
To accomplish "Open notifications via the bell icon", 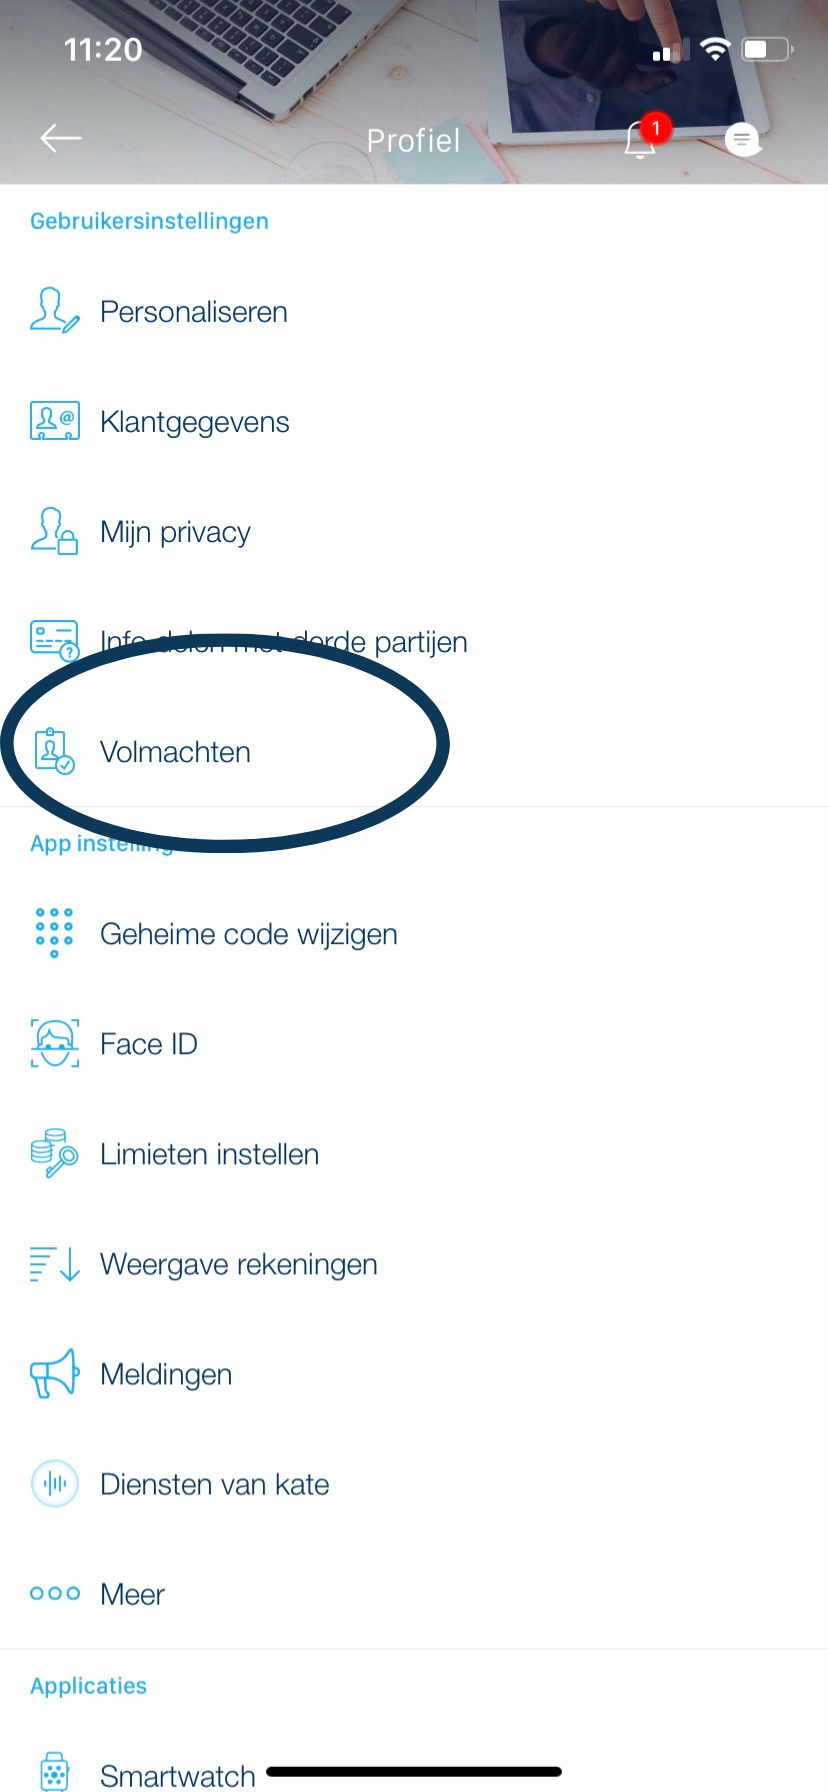I will [x=641, y=138].
